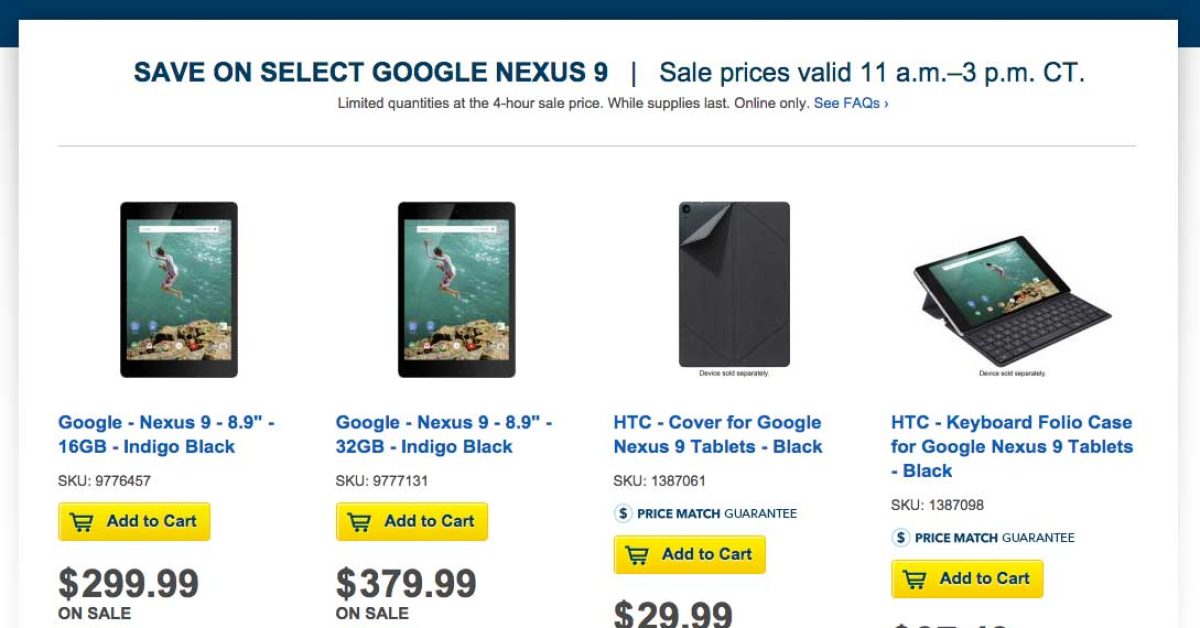Click the SKU 1387061 text
Image resolution: width=1200 pixels, height=628 pixels.
click(660, 481)
